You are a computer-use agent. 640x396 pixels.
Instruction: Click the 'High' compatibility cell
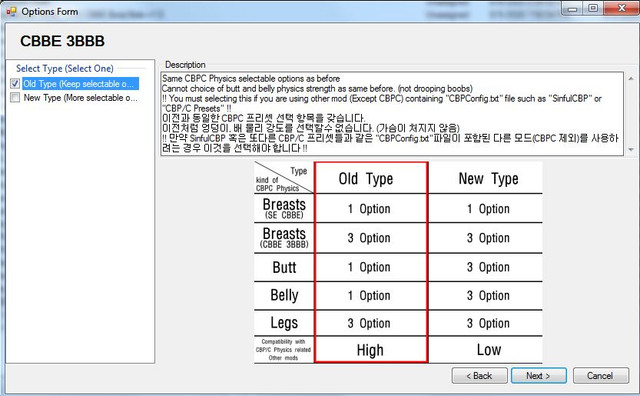pos(370,350)
